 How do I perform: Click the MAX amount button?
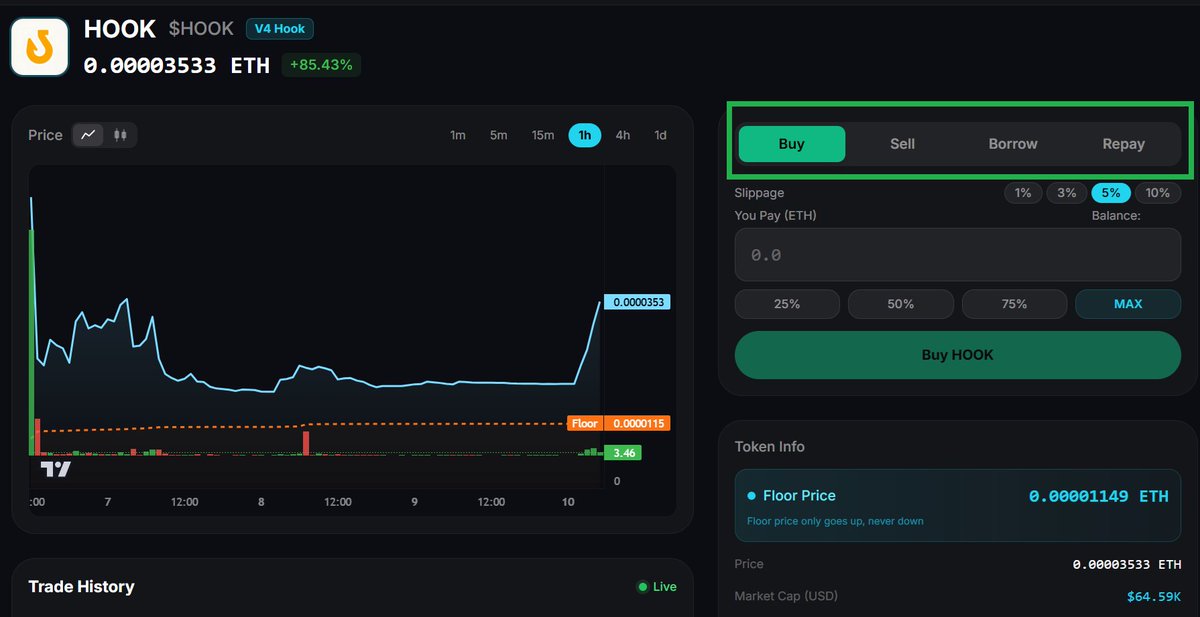click(x=1128, y=304)
